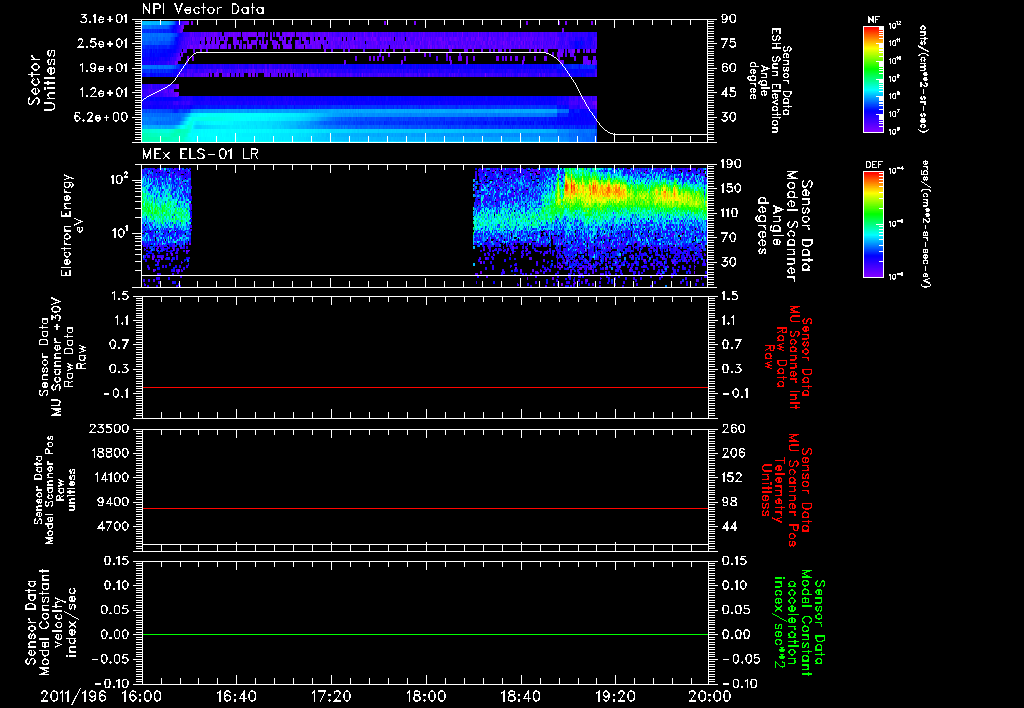Select the "NPI Vector Data" panel title

[x=203, y=9]
